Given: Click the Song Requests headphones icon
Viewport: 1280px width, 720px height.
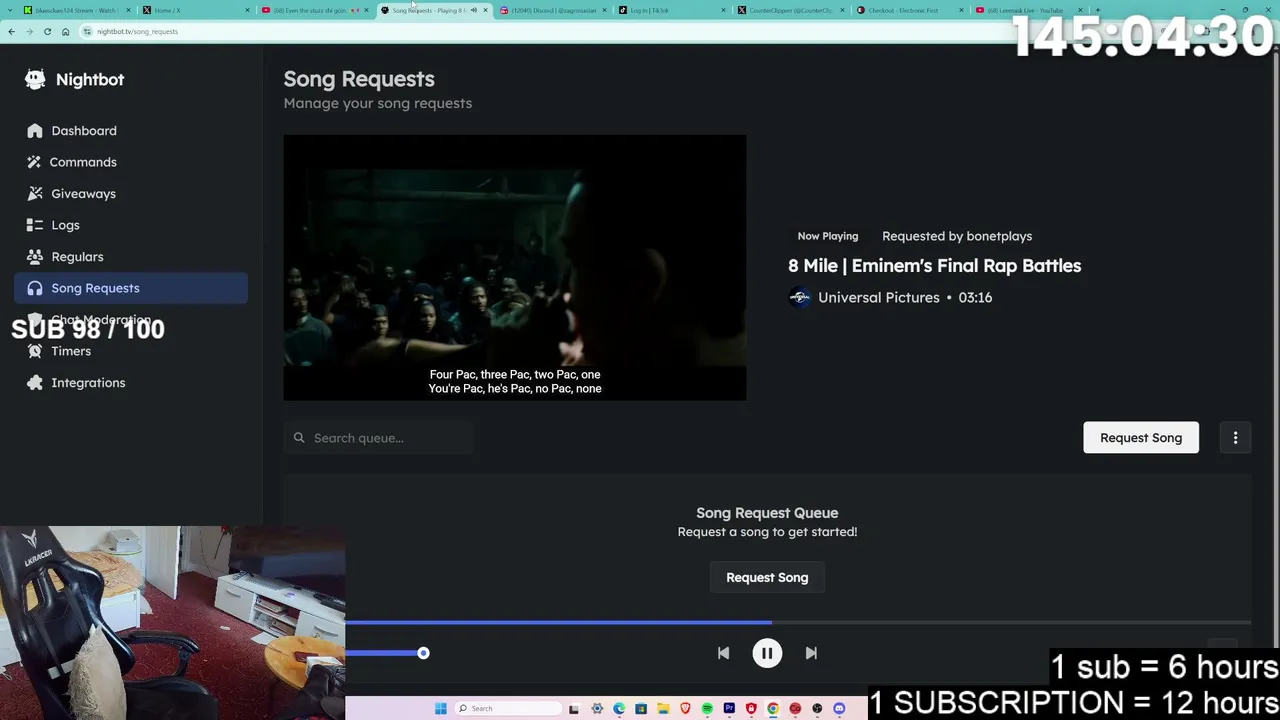Looking at the screenshot, I should (35, 288).
